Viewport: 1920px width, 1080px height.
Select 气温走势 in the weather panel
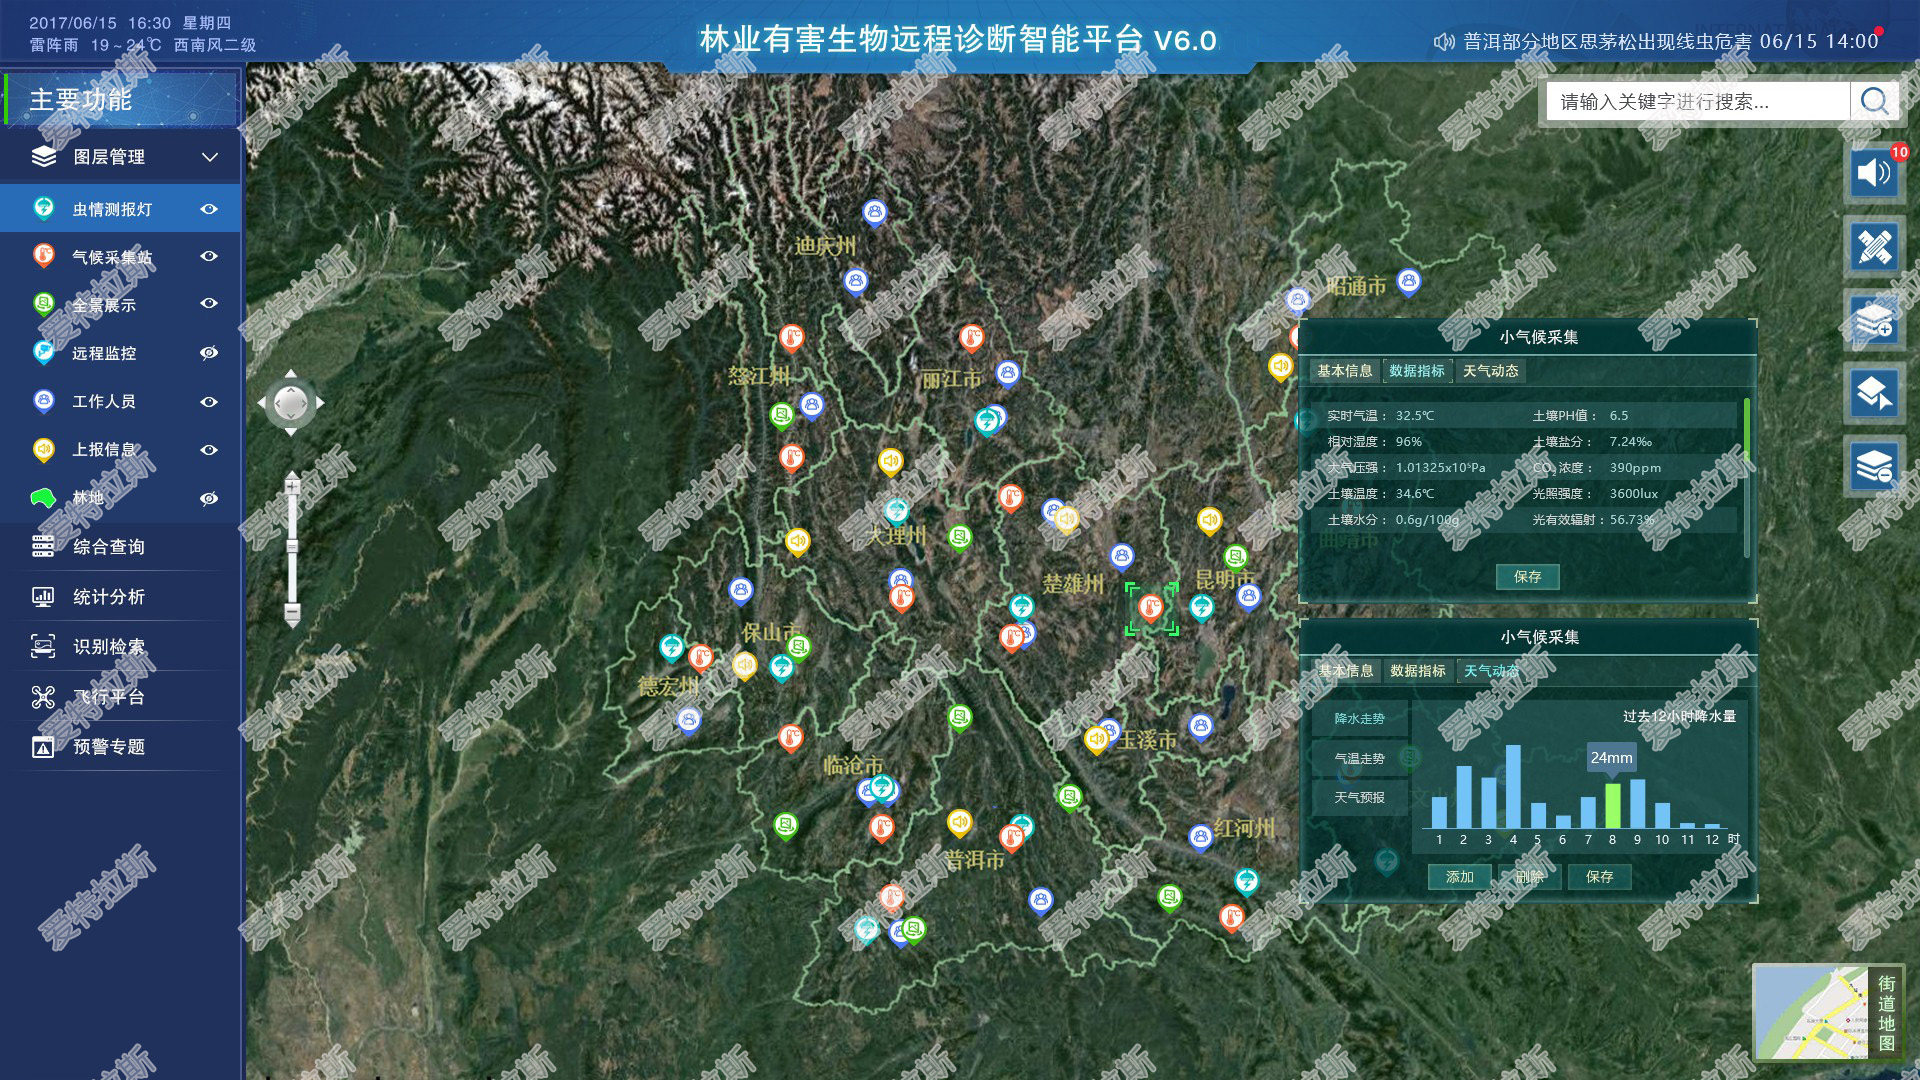(x=1359, y=758)
